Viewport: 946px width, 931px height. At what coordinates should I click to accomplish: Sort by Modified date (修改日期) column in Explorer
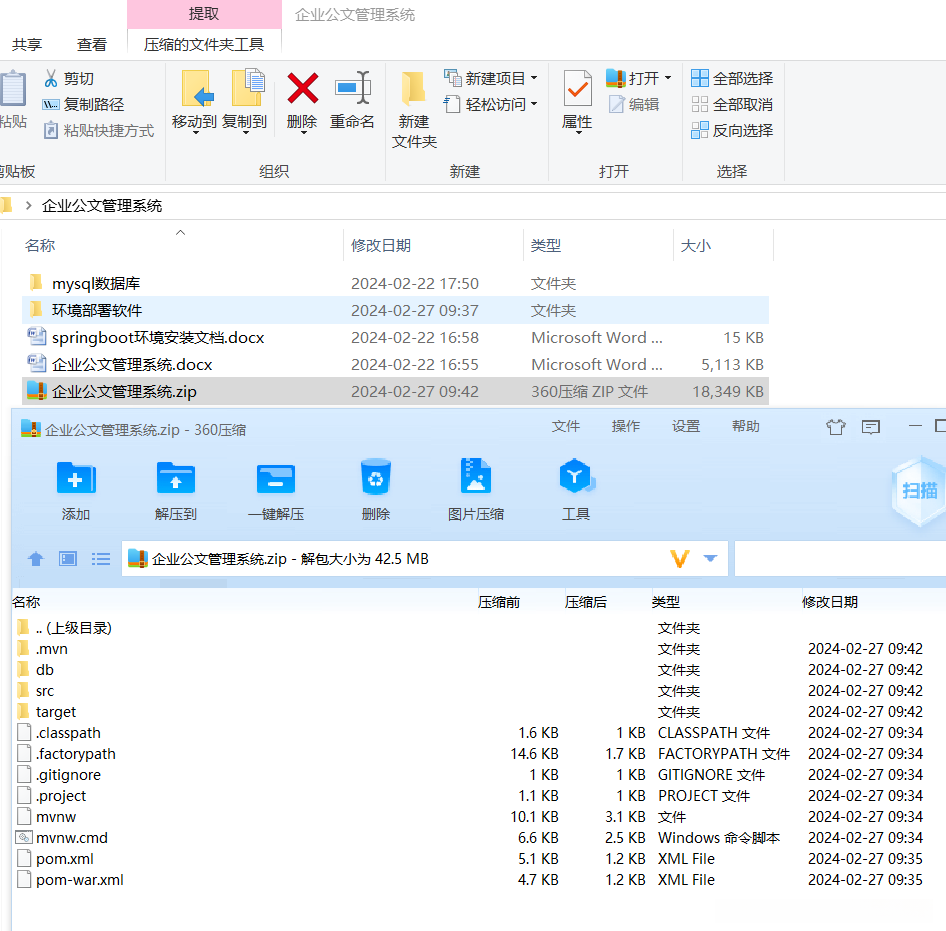pyautogui.click(x=381, y=246)
